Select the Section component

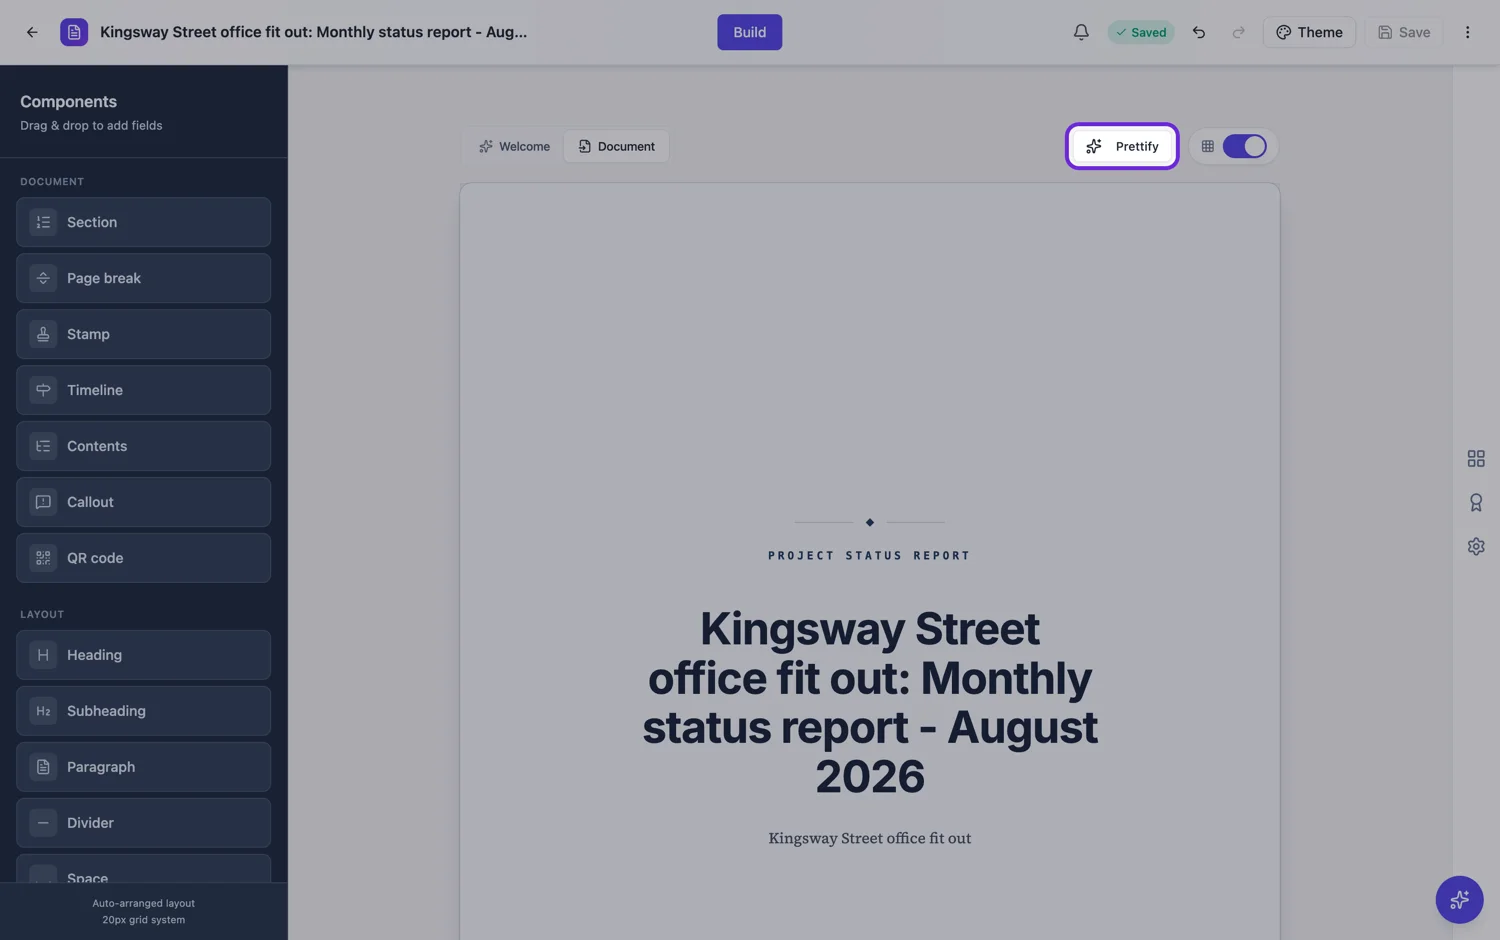143,222
